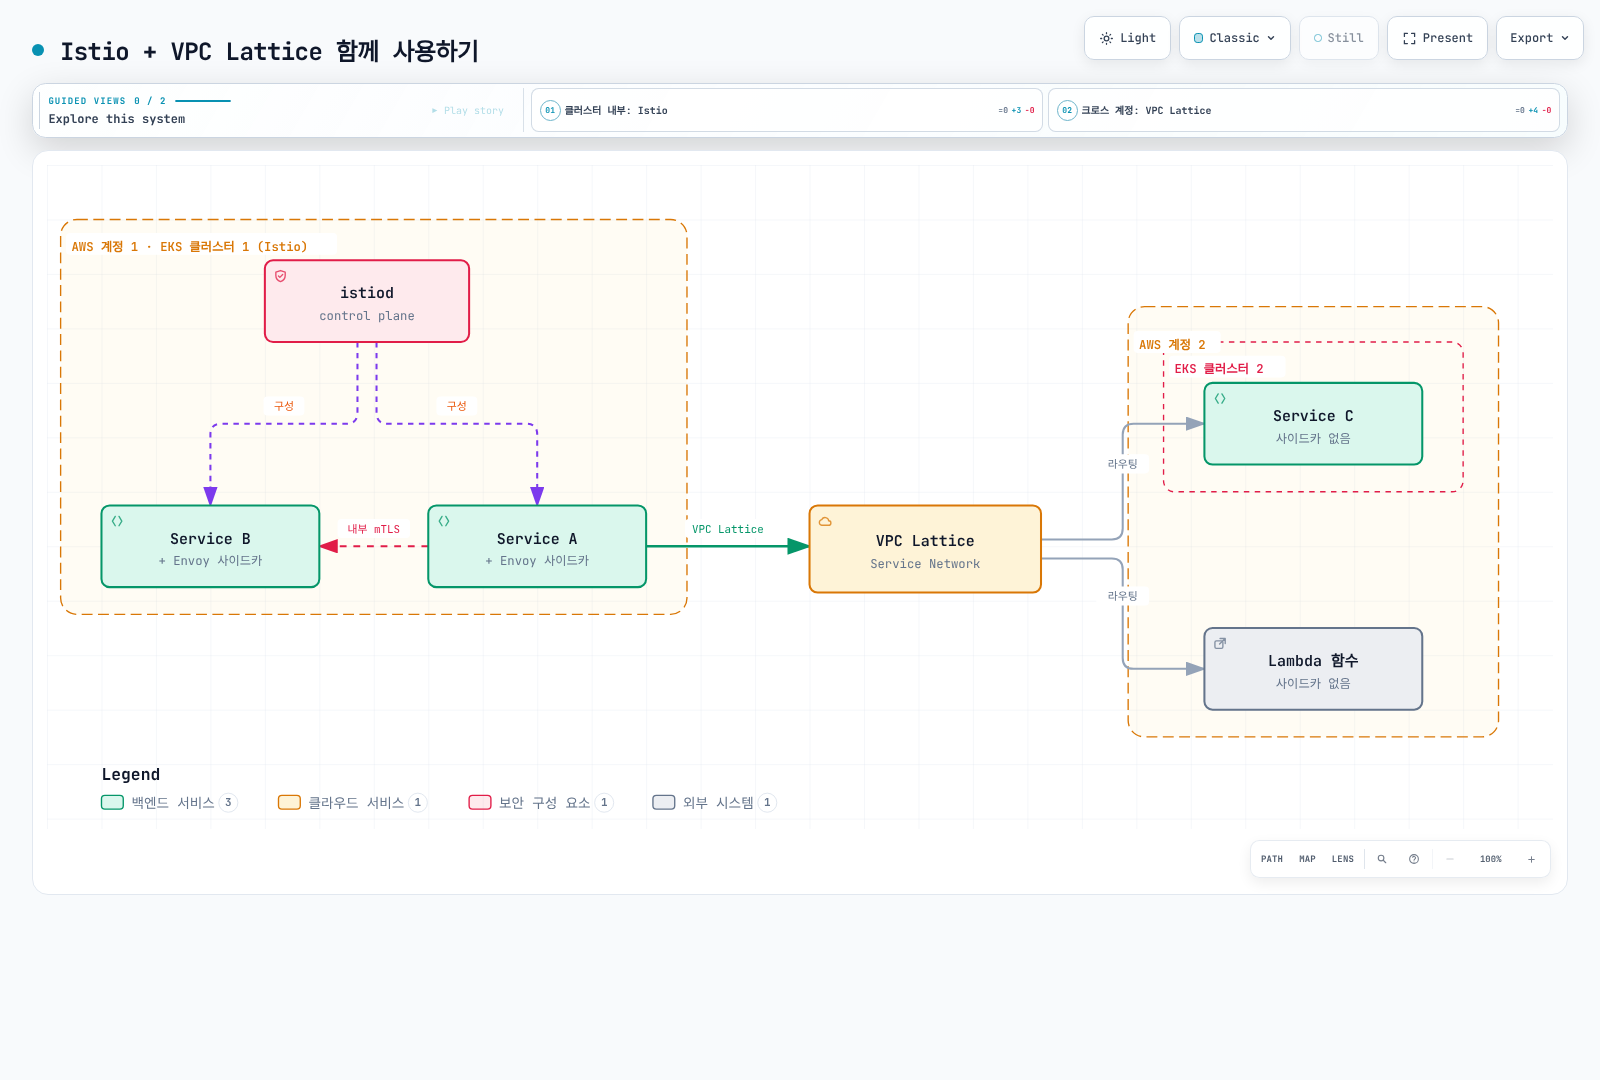Reset zoom via 100% label

pyautogui.click(x=1491, y=859)
